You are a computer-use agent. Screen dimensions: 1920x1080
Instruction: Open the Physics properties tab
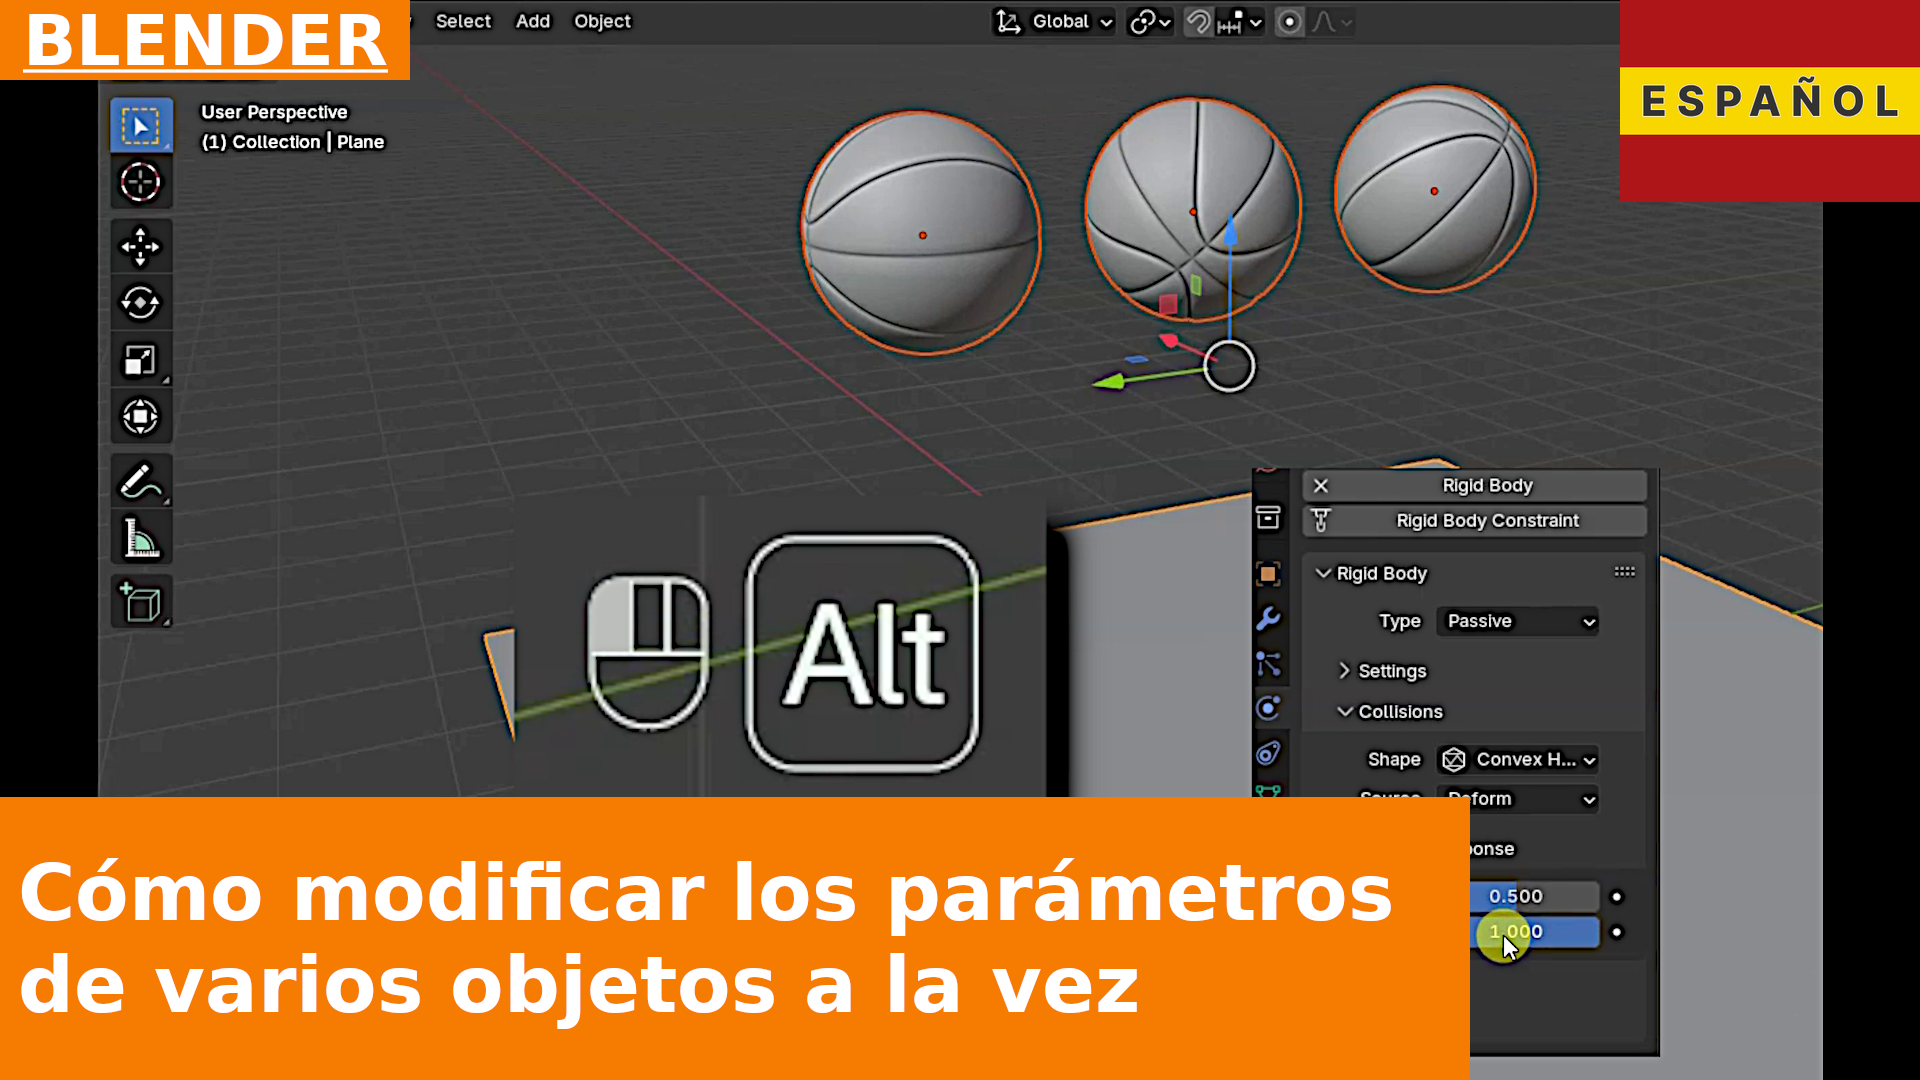pyautogui.click(x=1268, y=708)
